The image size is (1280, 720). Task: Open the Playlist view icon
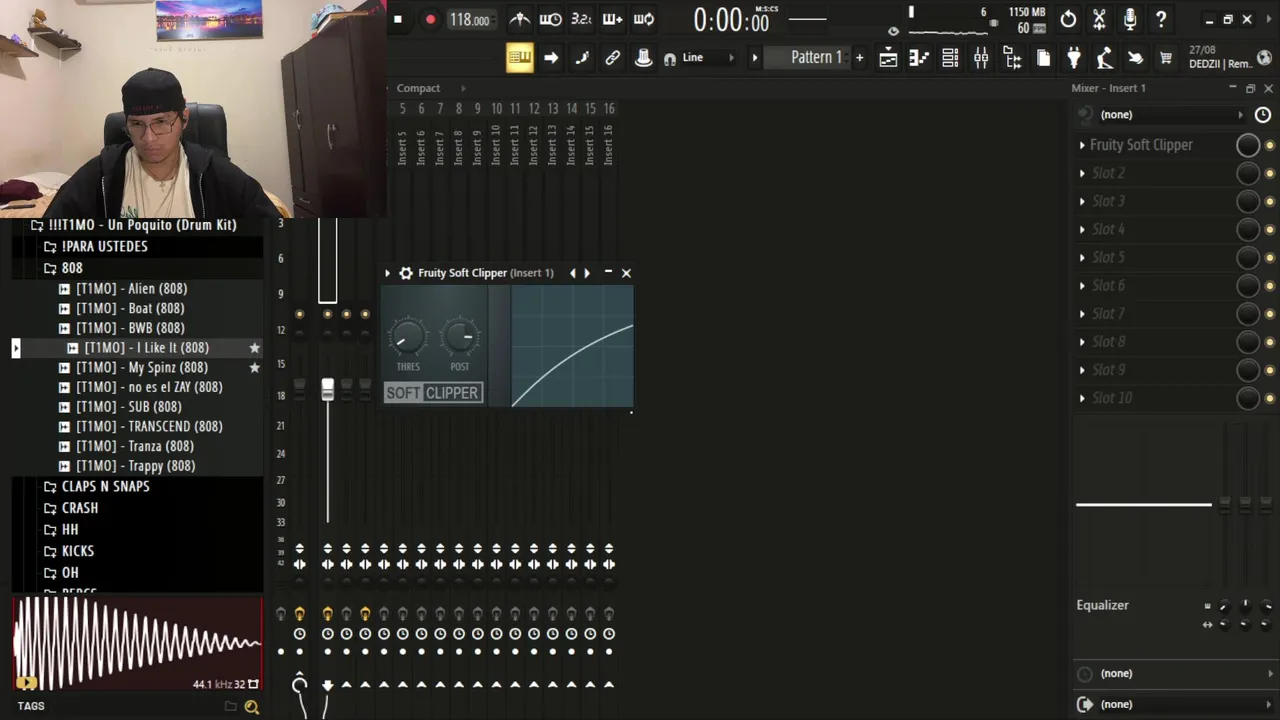tap(888, 59)
